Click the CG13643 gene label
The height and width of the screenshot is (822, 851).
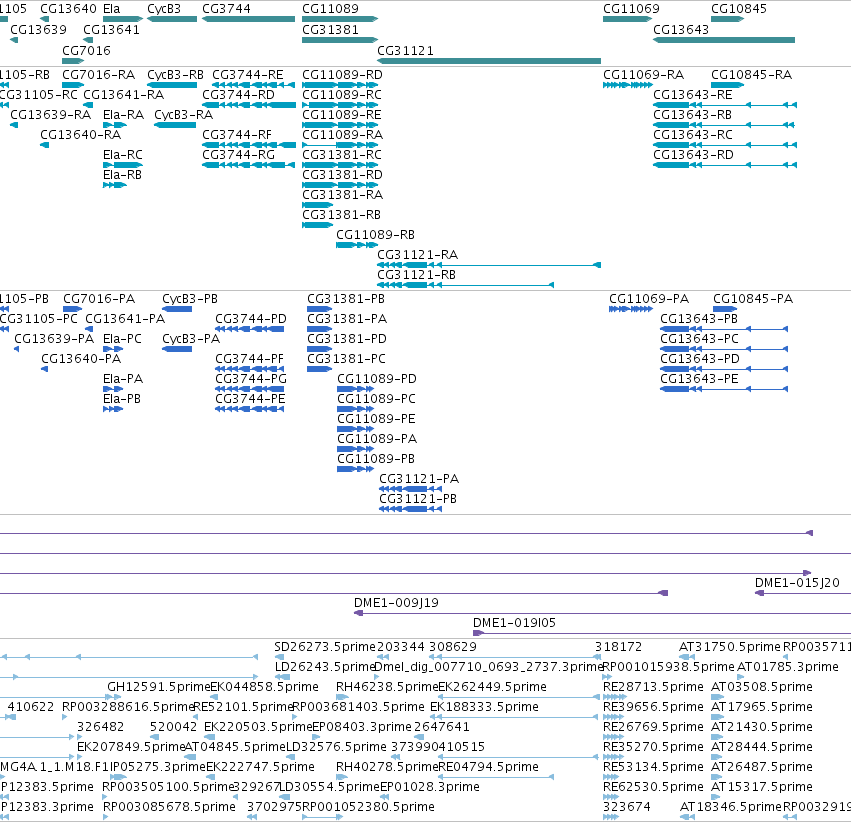(681, 30)
